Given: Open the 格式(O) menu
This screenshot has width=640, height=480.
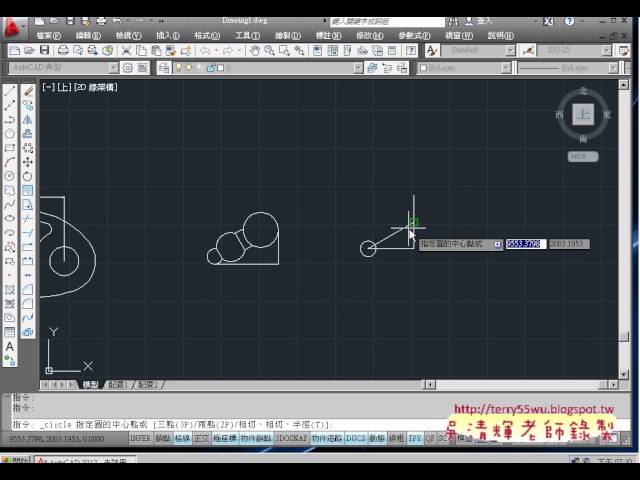Looking at the screenshot, I should 207,36.
